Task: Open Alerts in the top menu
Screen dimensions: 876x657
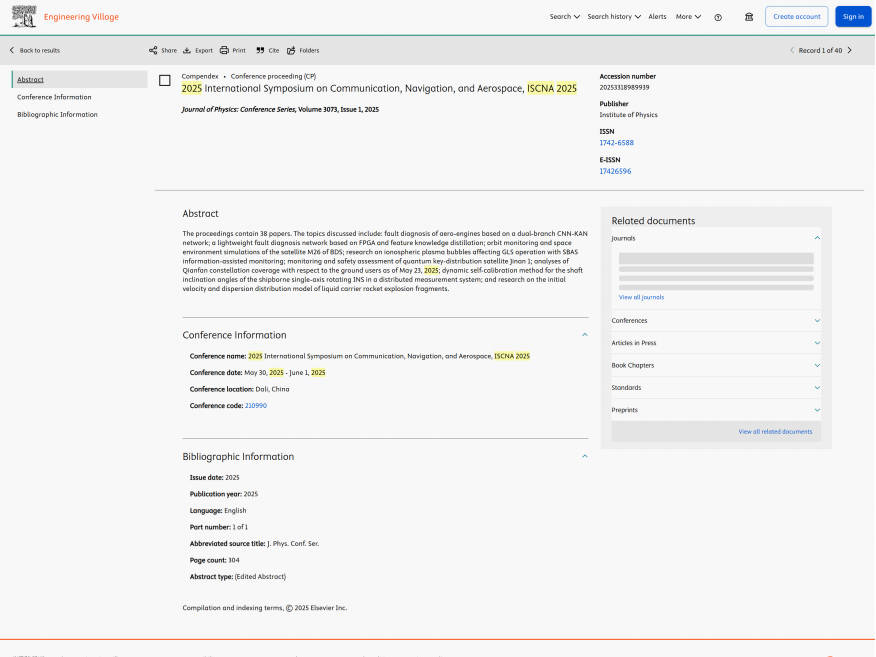Action: point(657,17)
